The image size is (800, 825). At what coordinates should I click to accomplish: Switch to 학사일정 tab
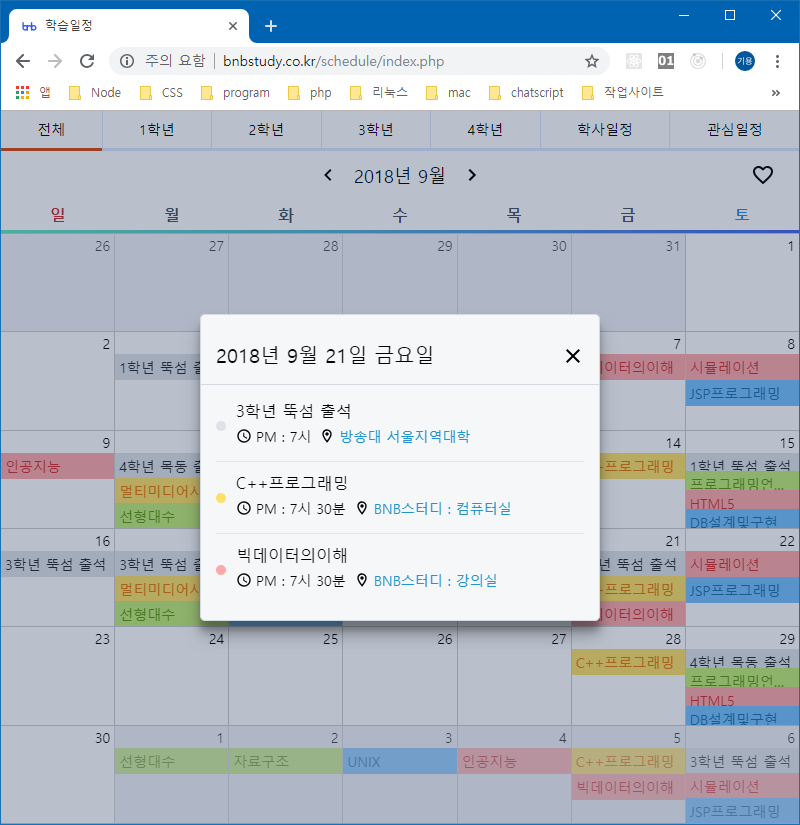click(x=604, y=130)
